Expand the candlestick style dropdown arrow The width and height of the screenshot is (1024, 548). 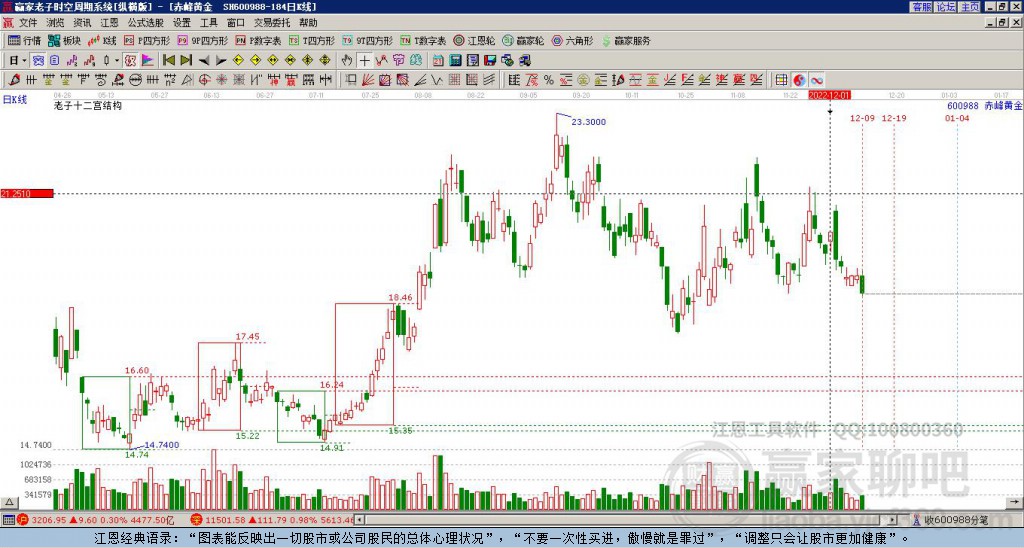click(x=117, y=60)
